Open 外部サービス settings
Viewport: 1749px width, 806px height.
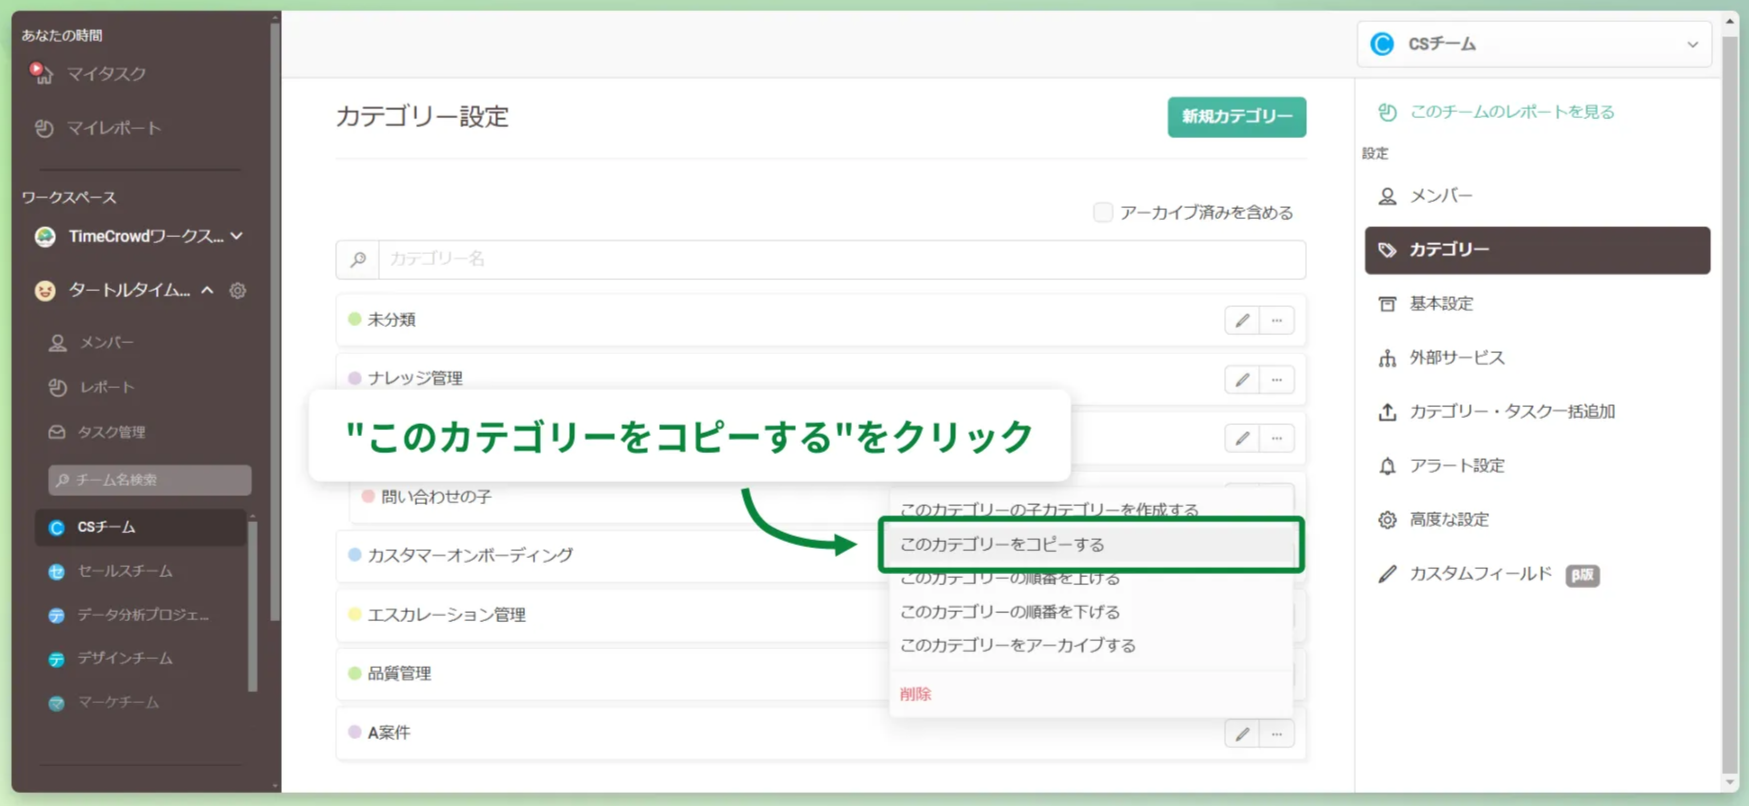[1456, 358]
